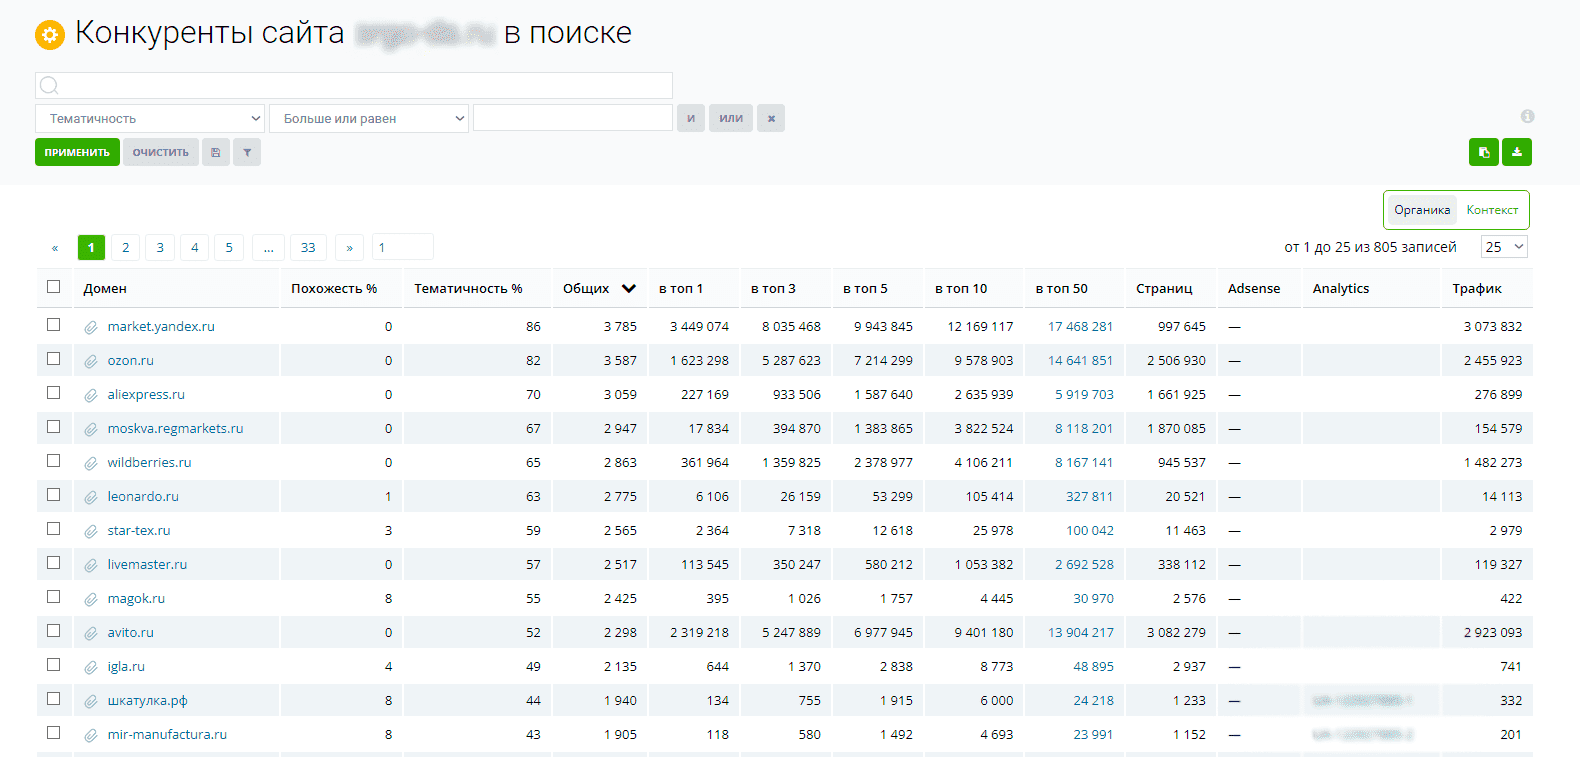This screenshot has width=1580, height=757.
Task: Open the aliexpress.ru domain link
Action: coord(146,395)
